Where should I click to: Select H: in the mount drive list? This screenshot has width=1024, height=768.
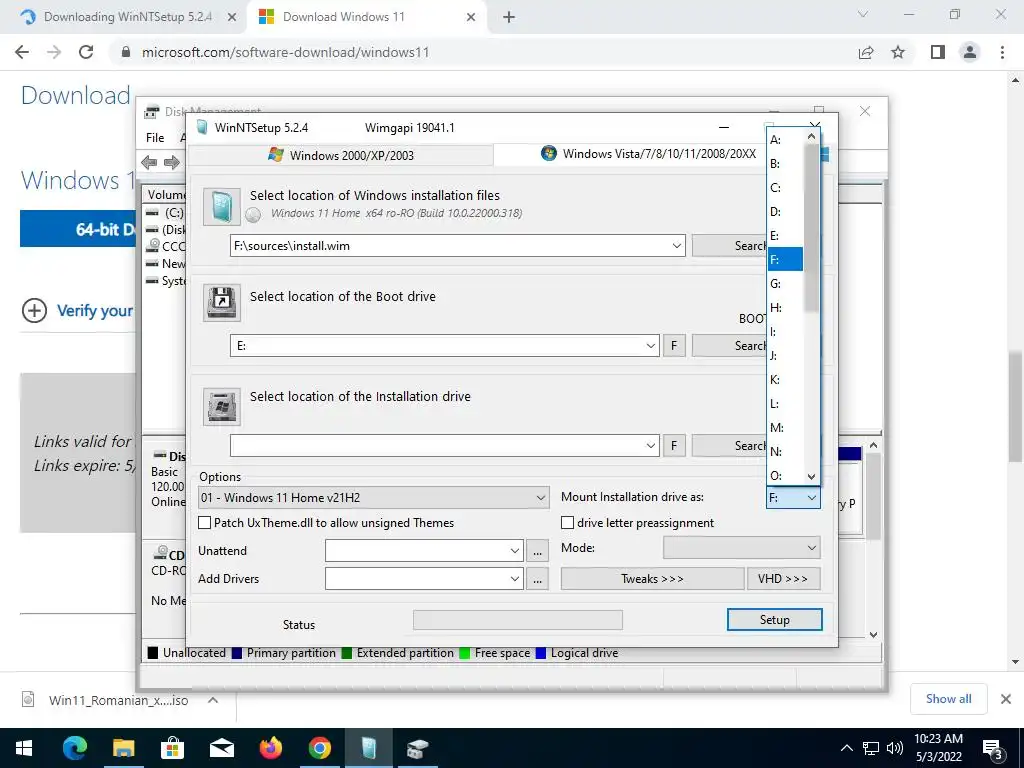[x=785, y=308]
